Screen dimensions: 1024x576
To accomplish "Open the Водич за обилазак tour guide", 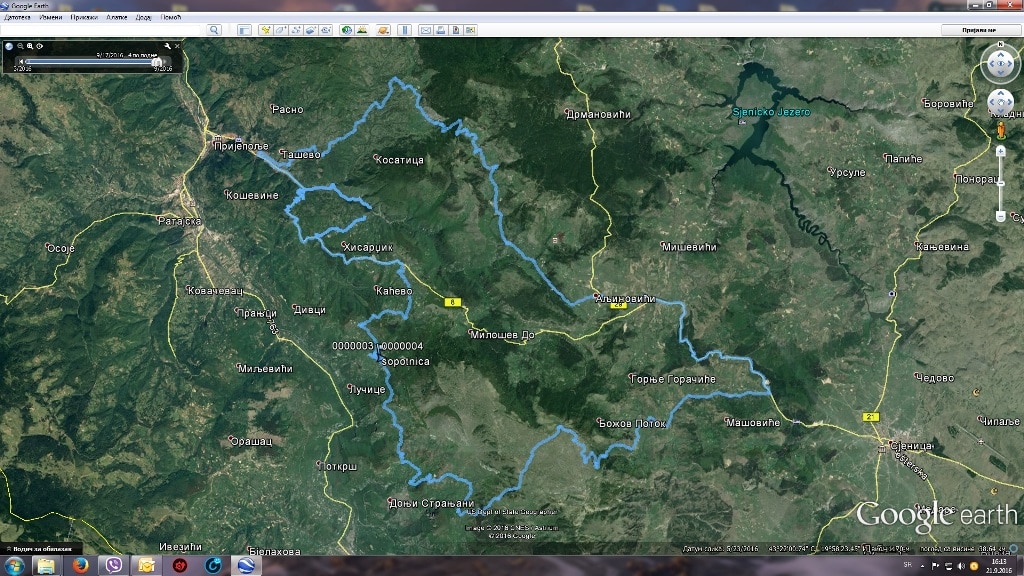I will 42,549.
